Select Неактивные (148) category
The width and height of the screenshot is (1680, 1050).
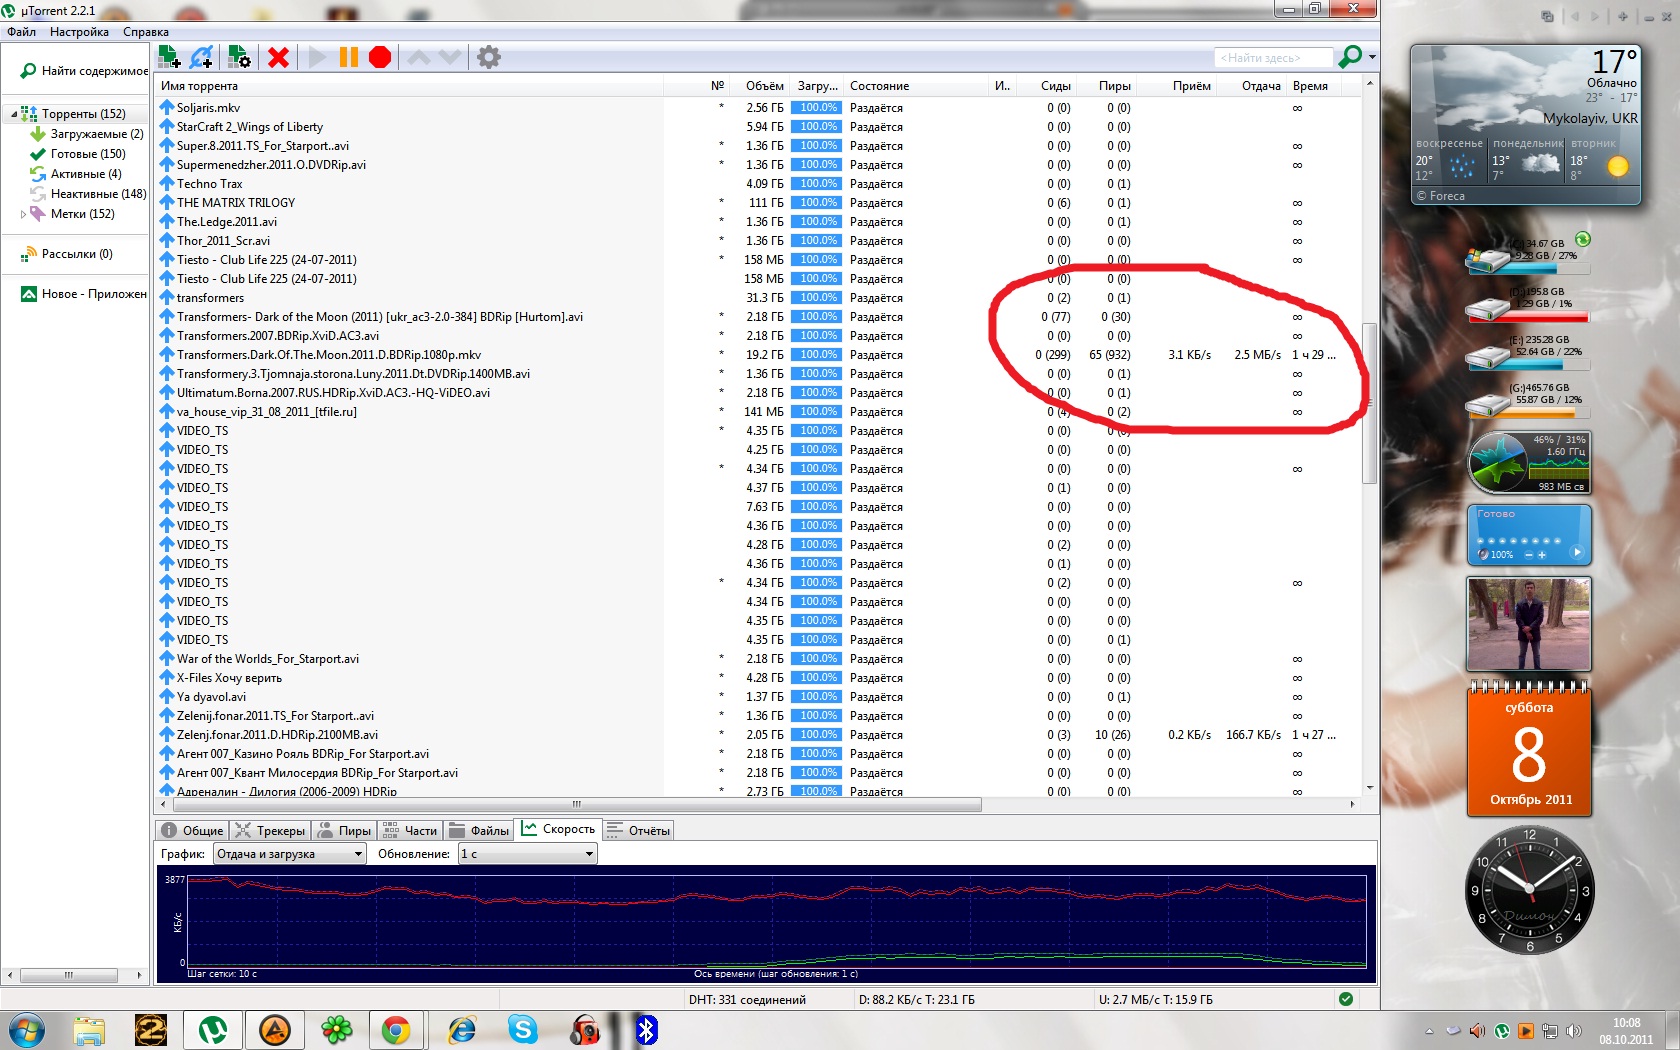(88, 194)
